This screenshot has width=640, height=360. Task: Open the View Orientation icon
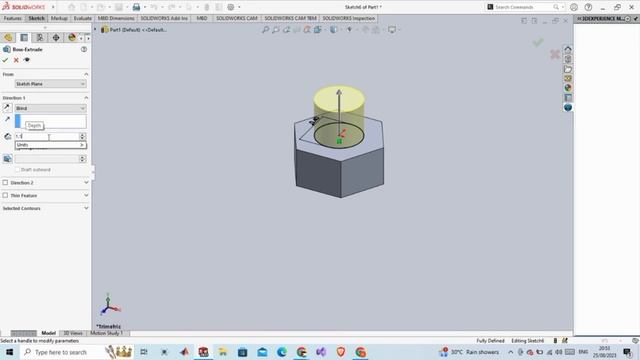[318, 29]
